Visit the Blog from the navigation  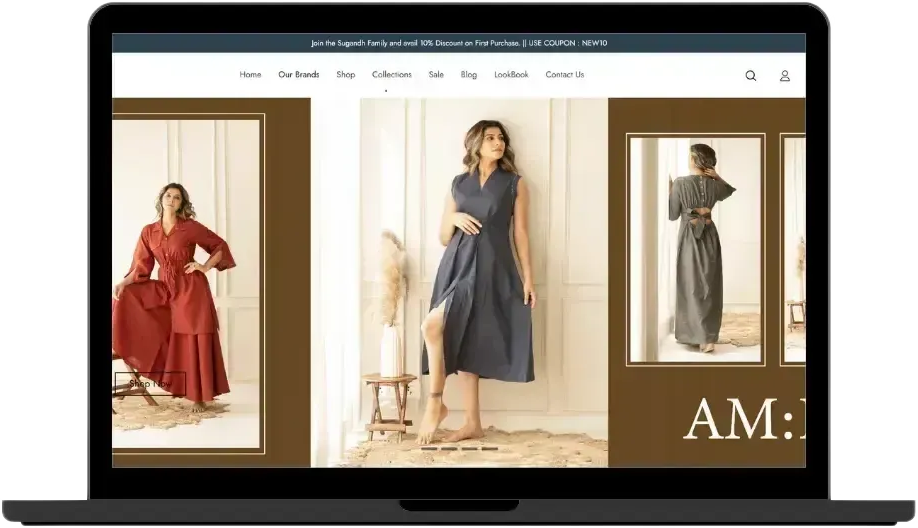[x=468, y=75]
